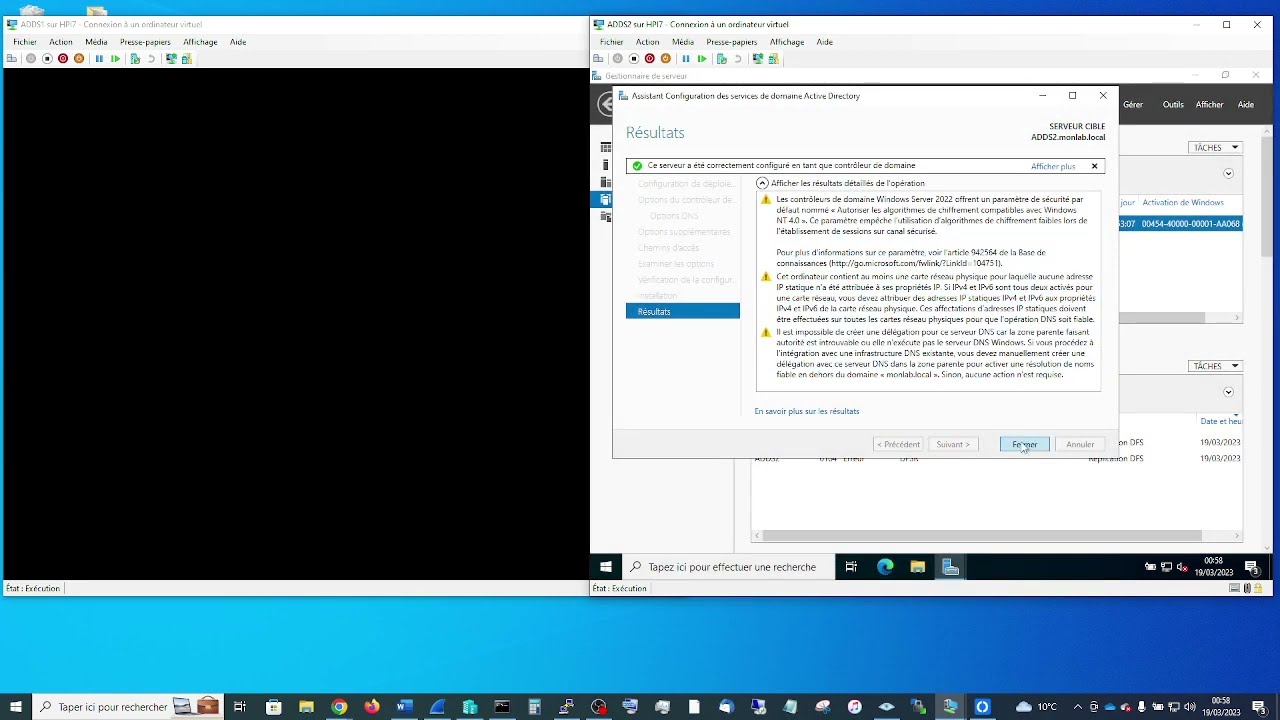Open Gérer menu in Server Manager
The image size is (1280, 720).
coord(1133,105)
